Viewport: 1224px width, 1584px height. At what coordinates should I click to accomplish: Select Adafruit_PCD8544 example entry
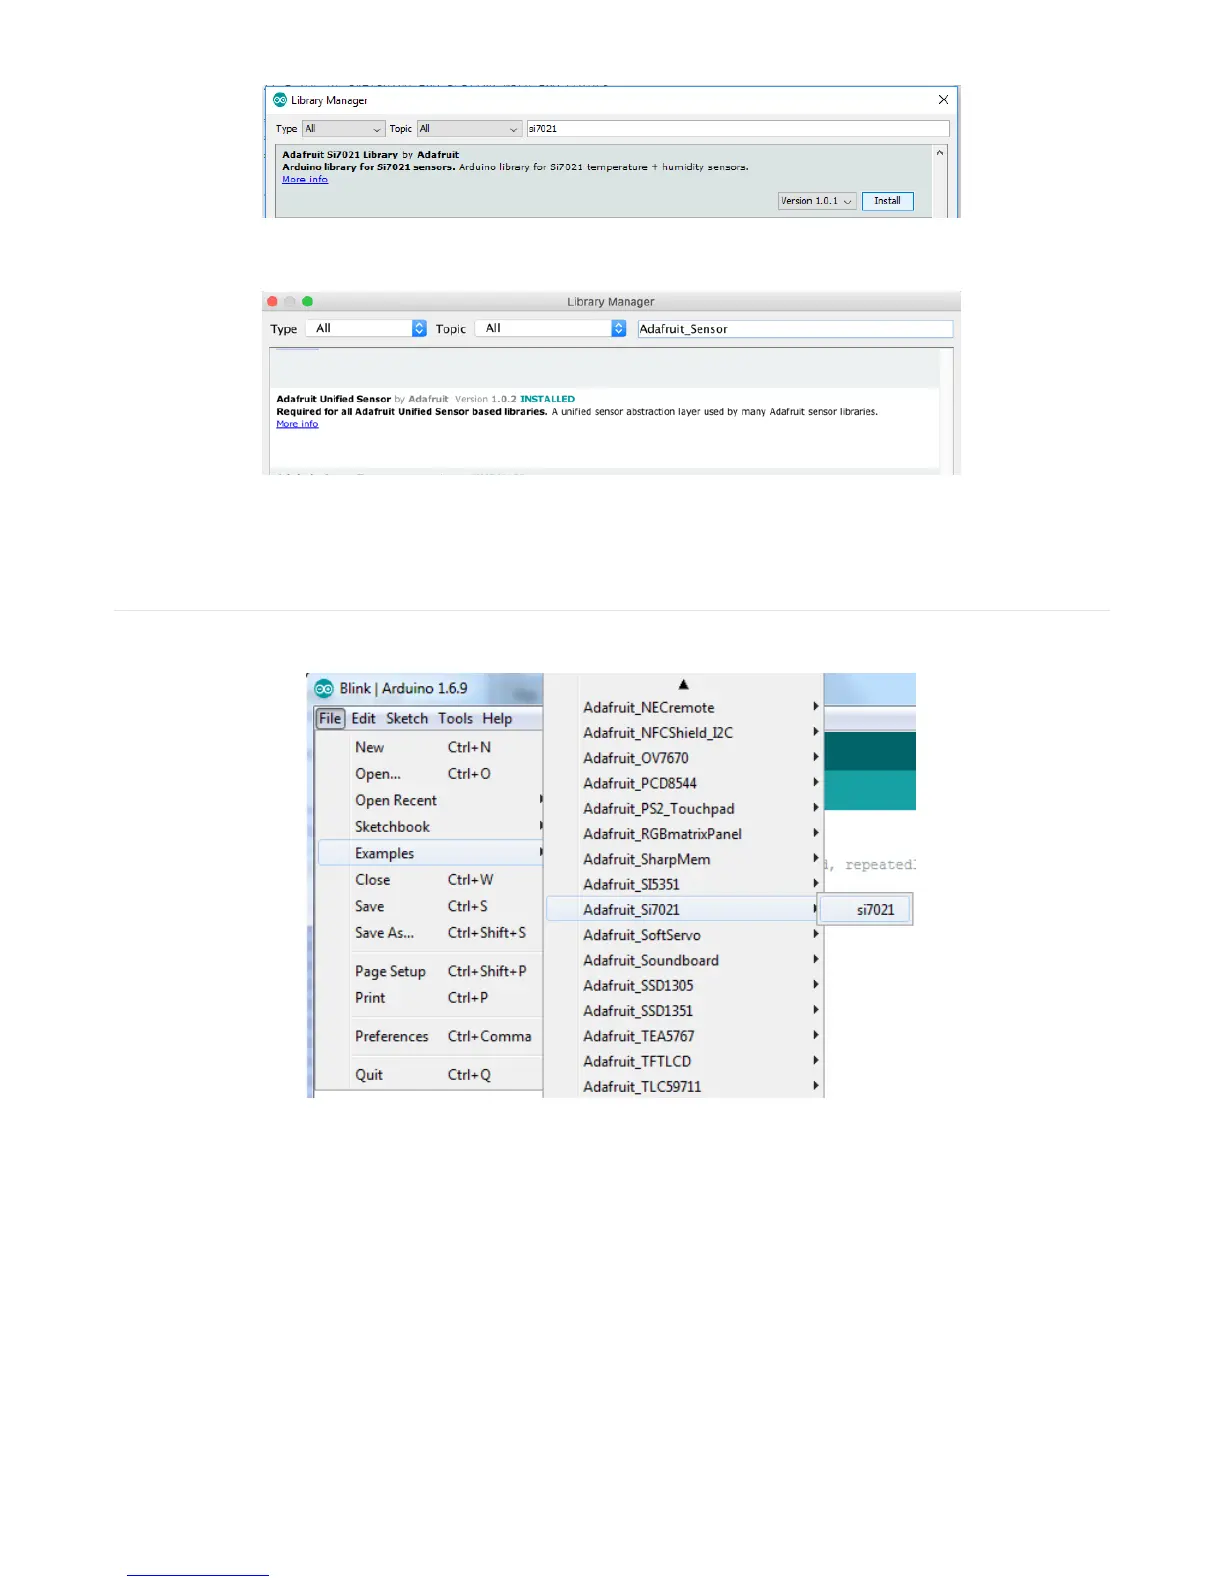pyautogui.click(x=685, y=783)
